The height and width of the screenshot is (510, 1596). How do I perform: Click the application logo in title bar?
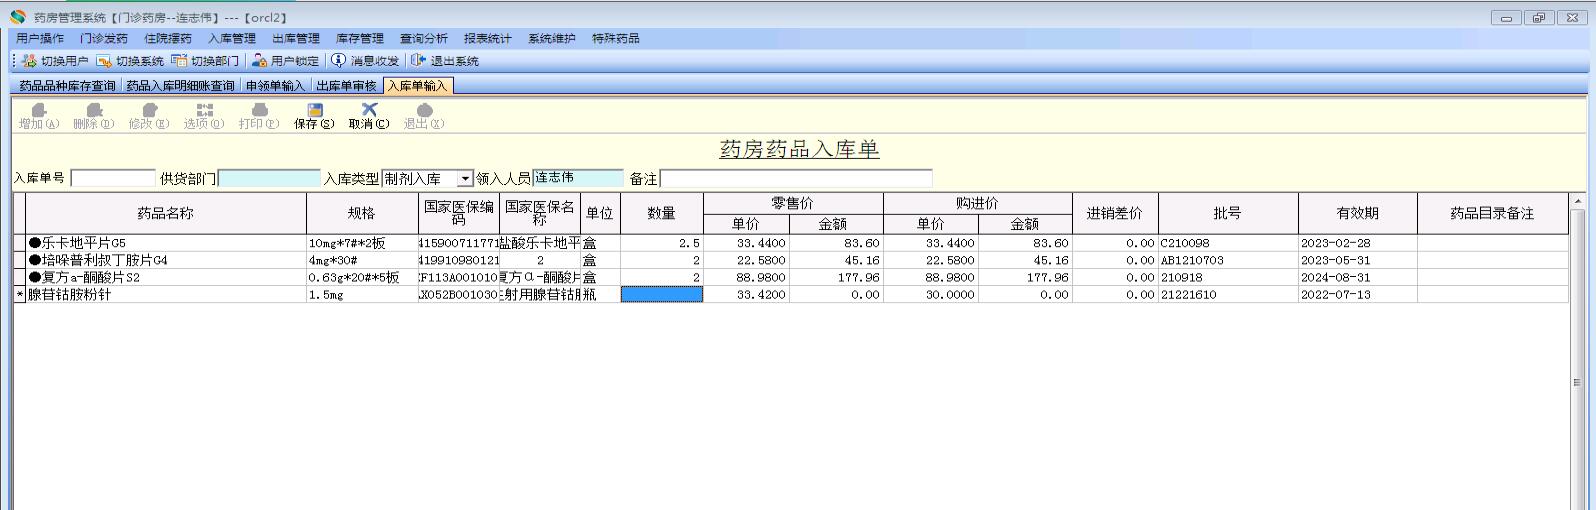(17, 17)
